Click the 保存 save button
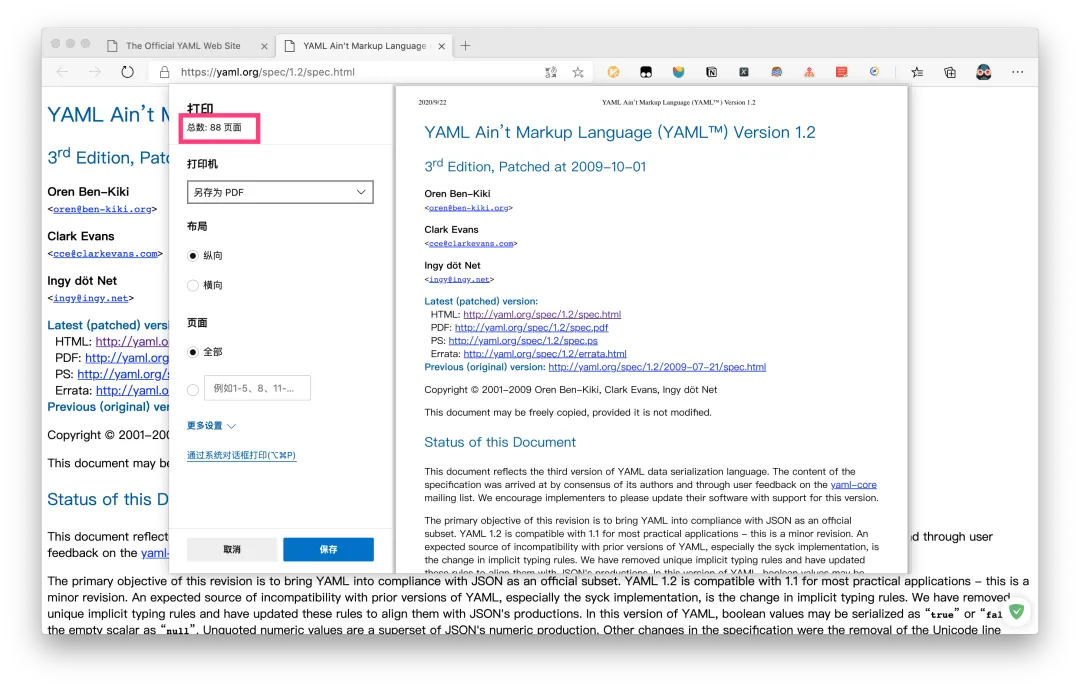 329,549
